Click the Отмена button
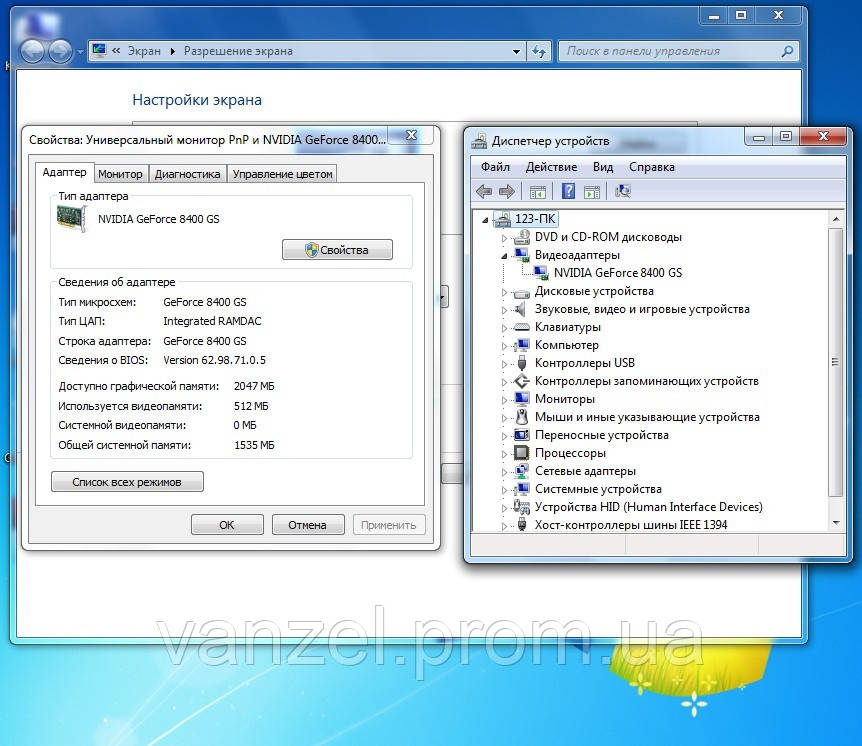862x746 pixels. [x=308, y=524]
